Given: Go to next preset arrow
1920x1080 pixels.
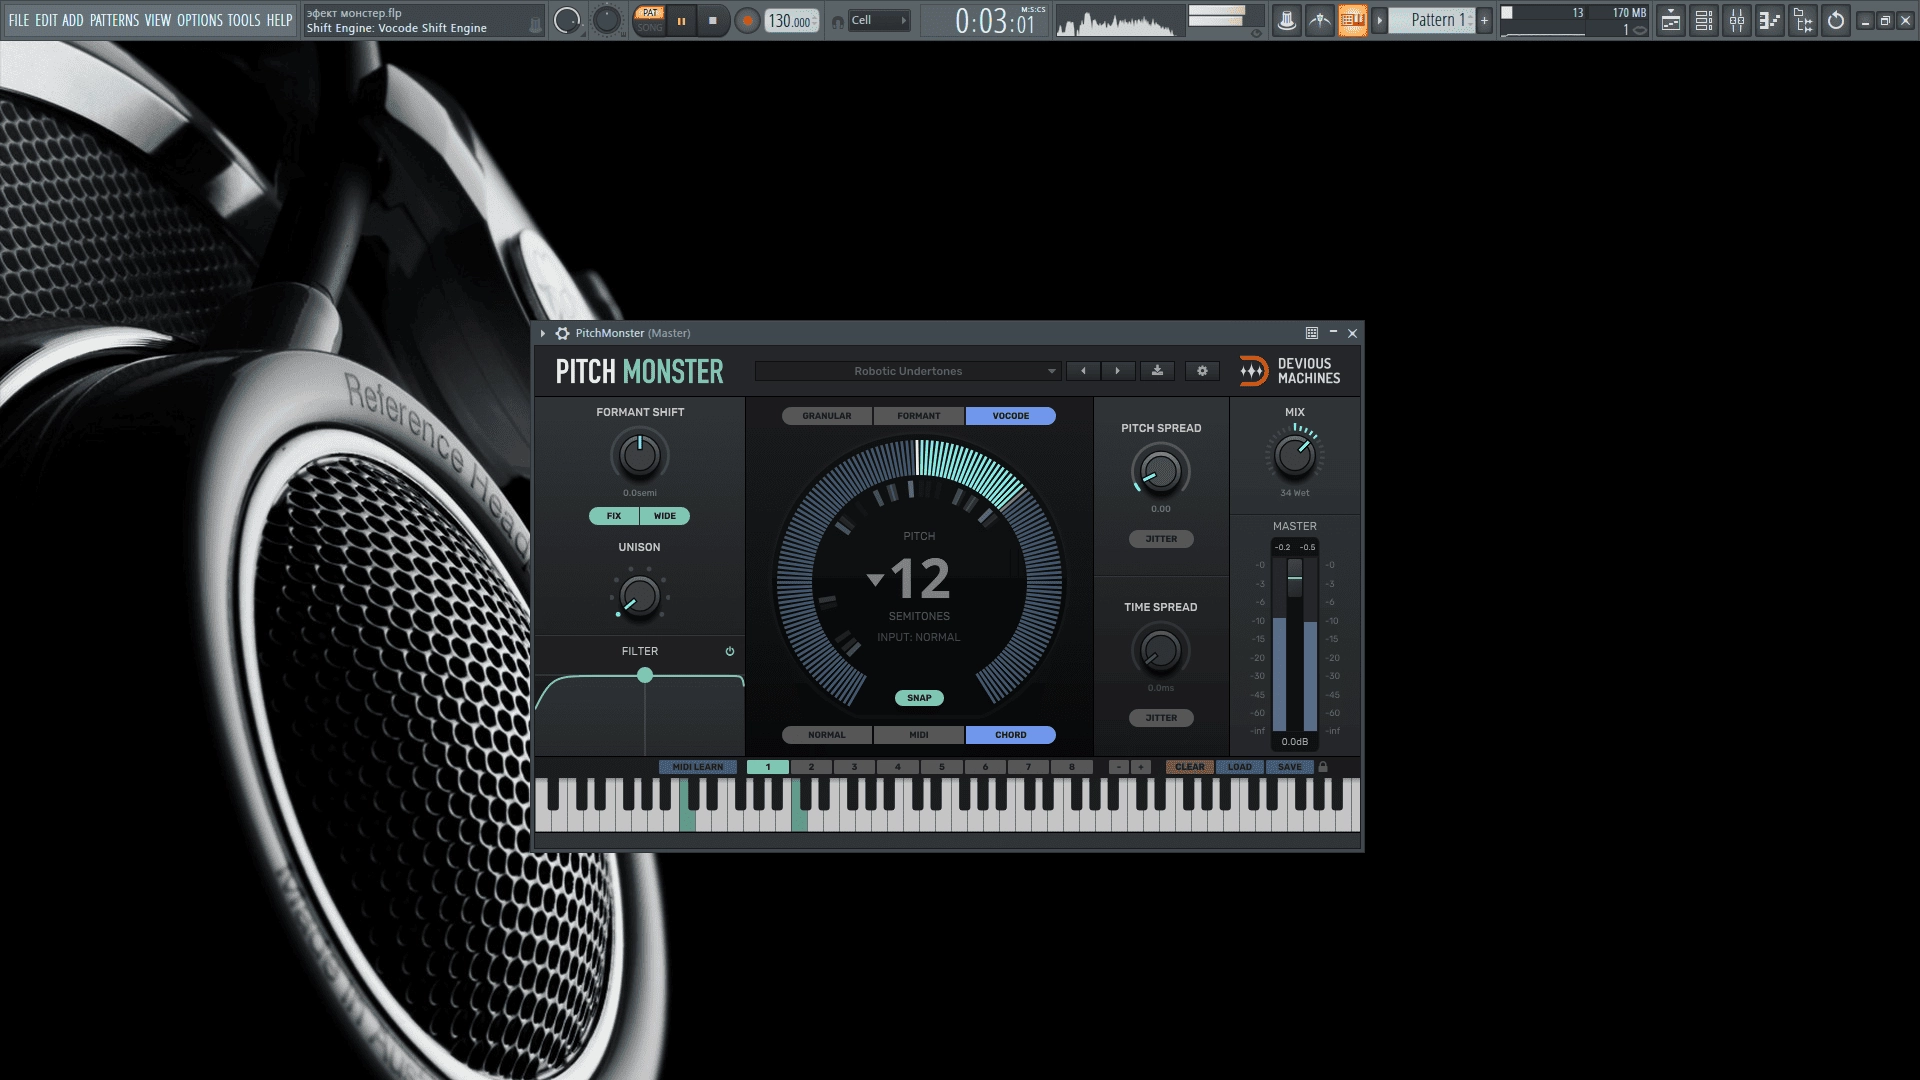Looking at the screenshot, I should pos(1117,371).
